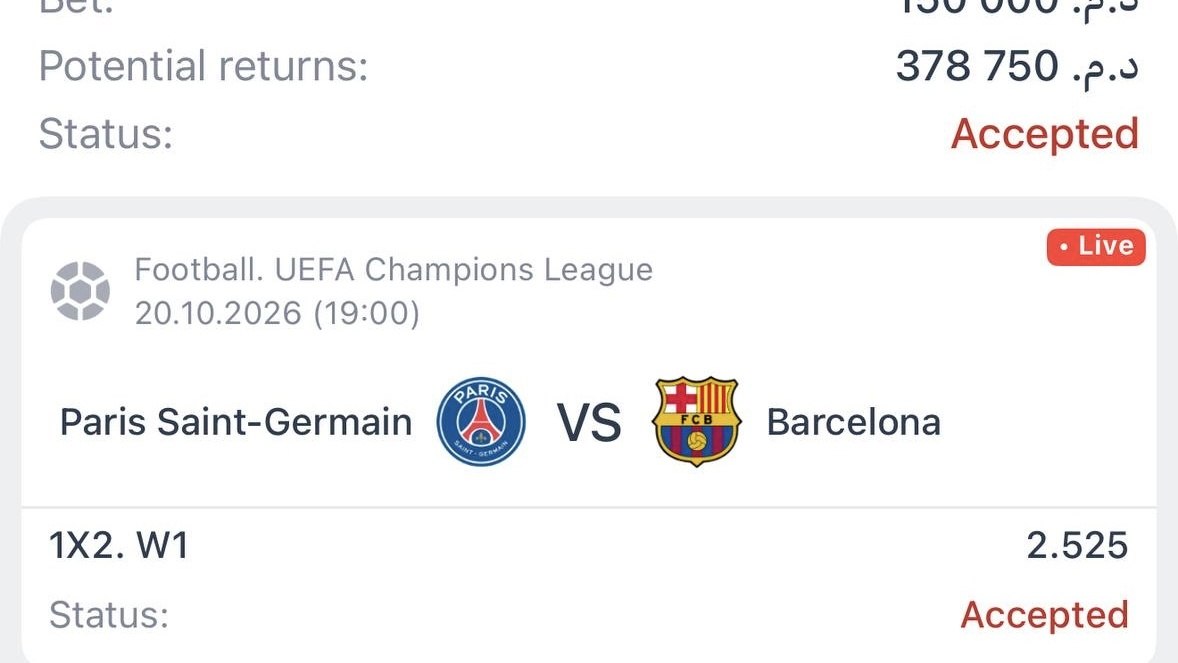Open the Paris Saint-Germain team name
The width and height of the screenshot is (1178, 663).
pyautogui.click(x=236, y=422)
